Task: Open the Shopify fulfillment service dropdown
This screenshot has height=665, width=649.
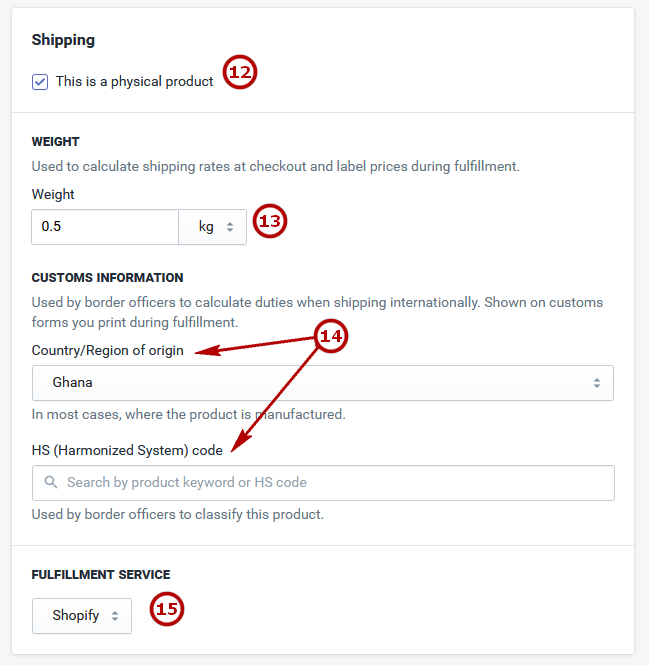Action: (x=82, y=616)
